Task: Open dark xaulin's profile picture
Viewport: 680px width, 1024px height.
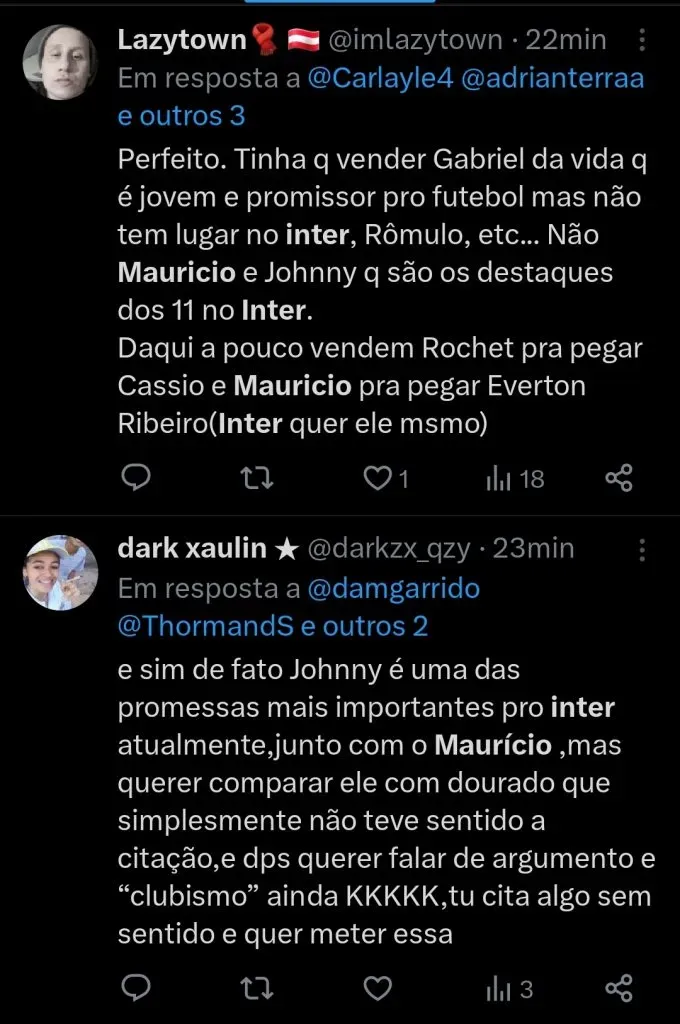Action: [x=60, y=572]
